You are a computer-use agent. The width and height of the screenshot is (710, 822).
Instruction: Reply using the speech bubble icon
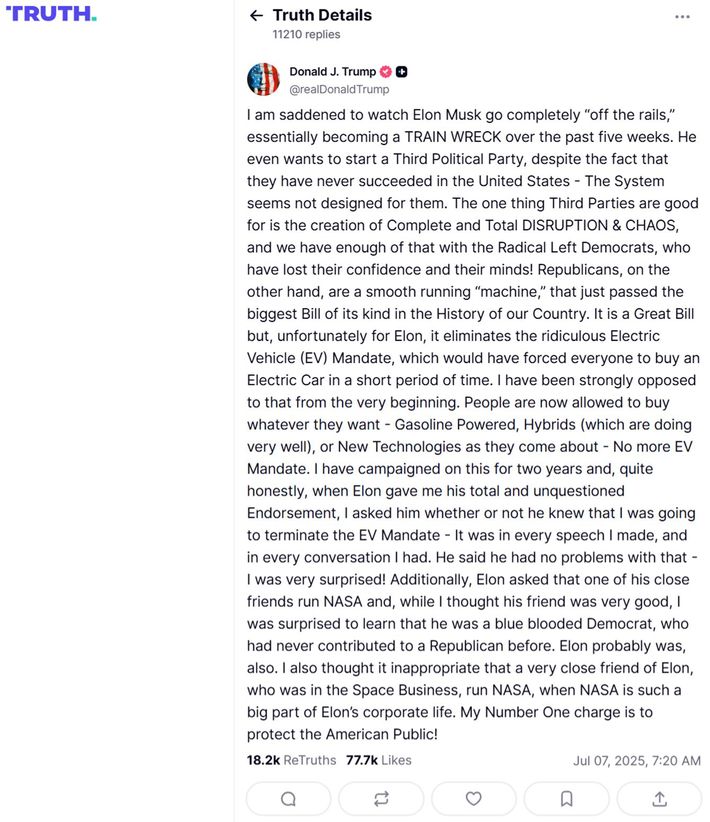288,798
